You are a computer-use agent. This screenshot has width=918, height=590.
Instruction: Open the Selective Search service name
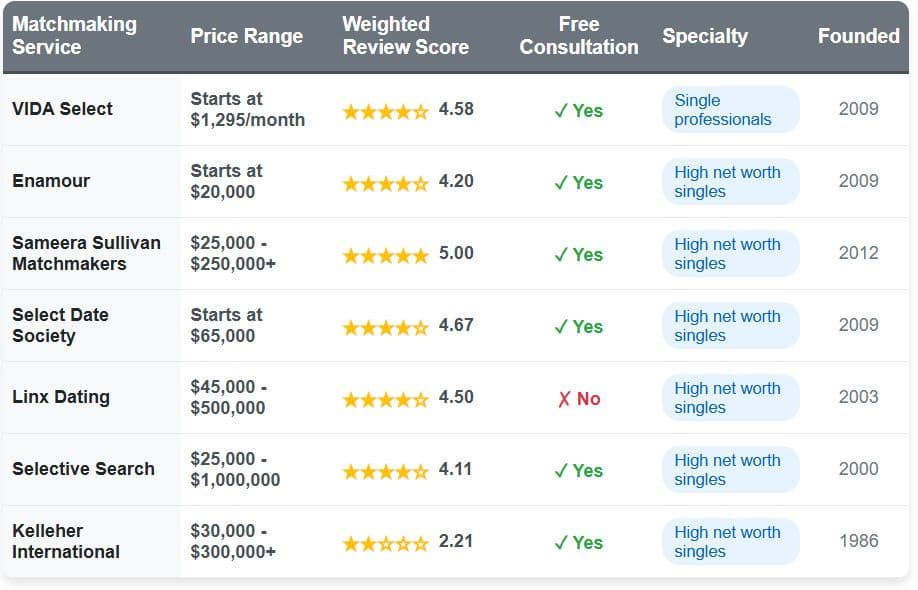click(83, 469)
